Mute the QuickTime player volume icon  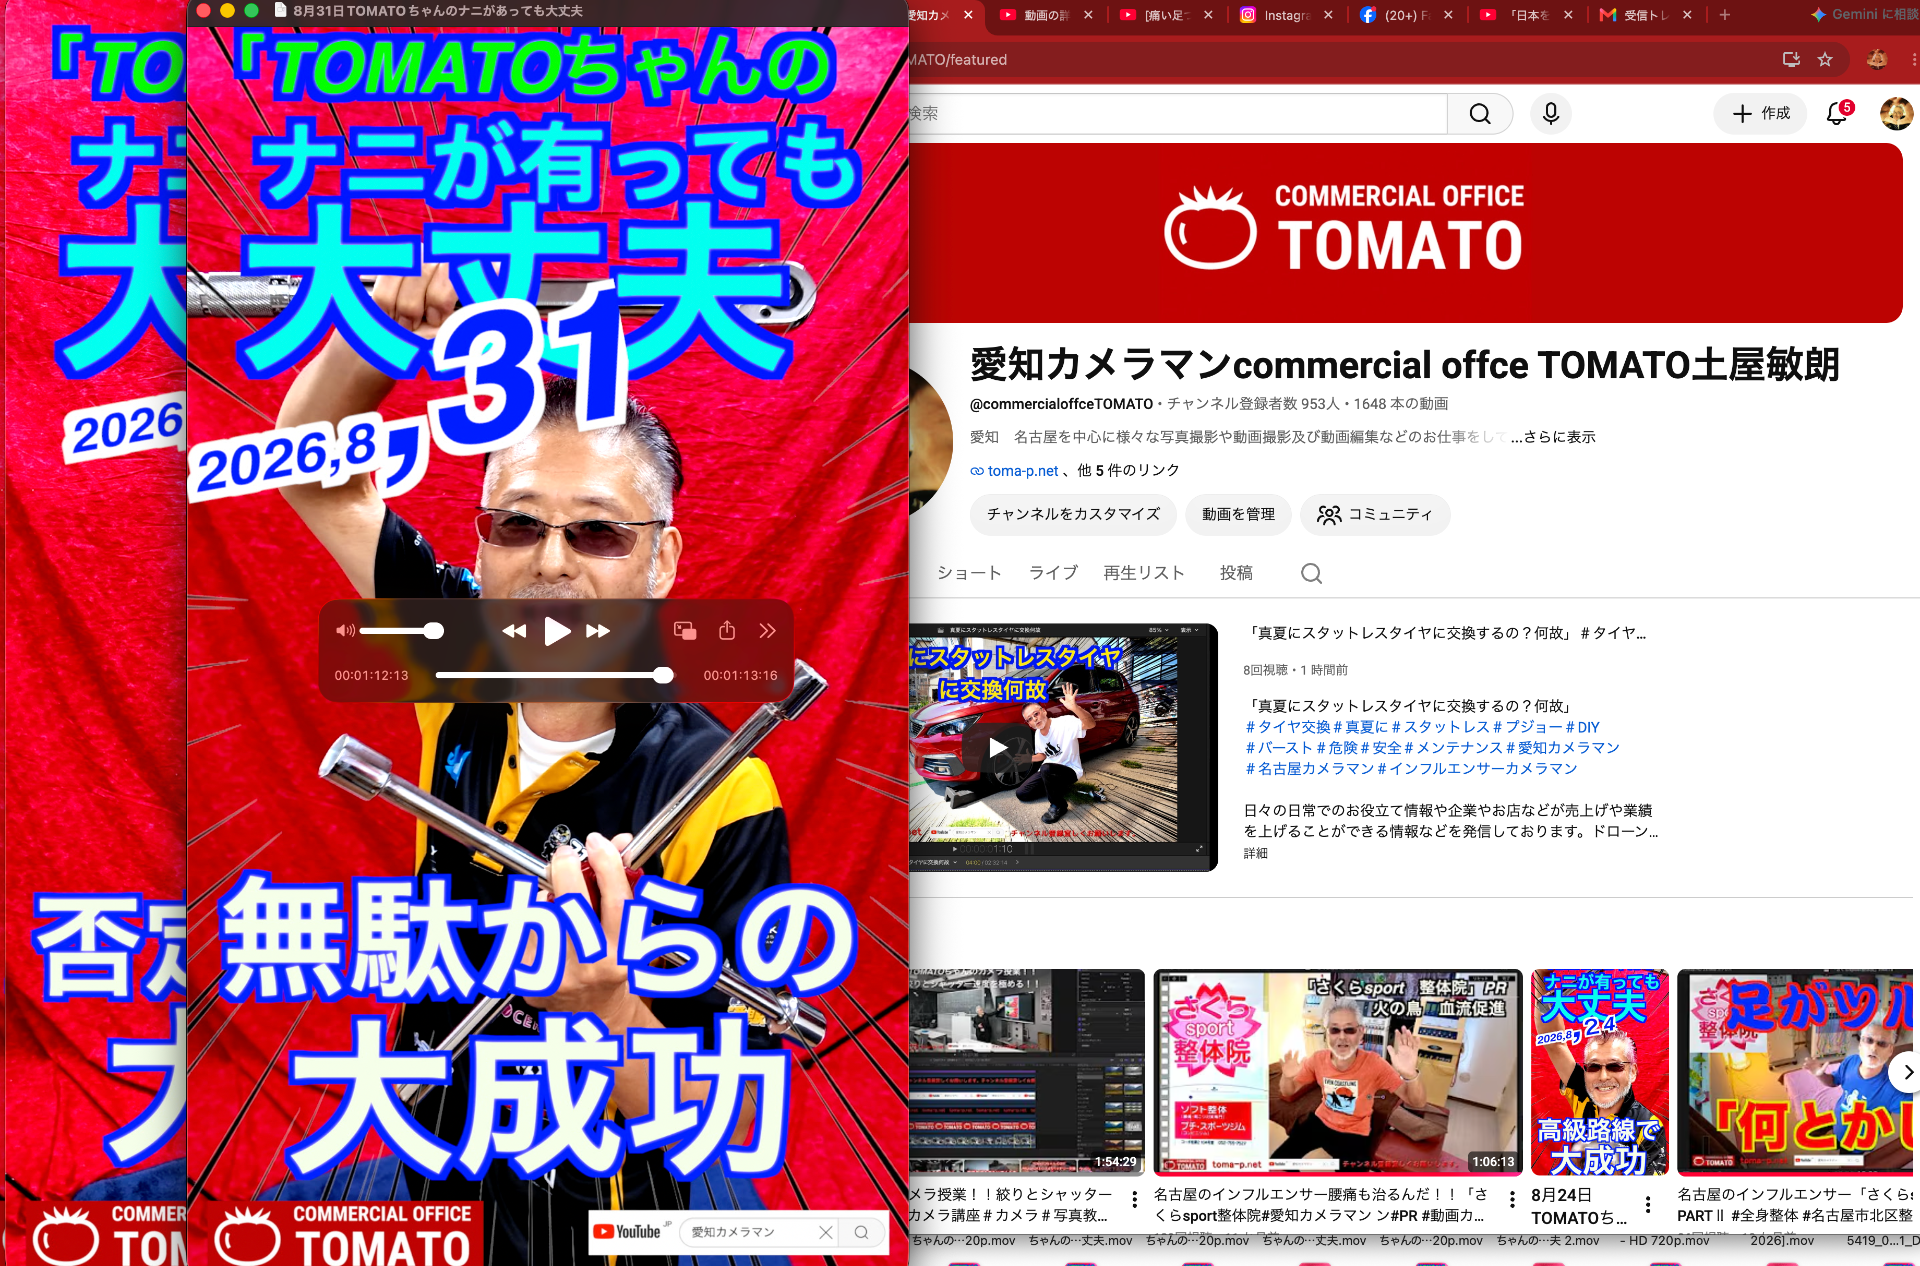tap(345, 631)
